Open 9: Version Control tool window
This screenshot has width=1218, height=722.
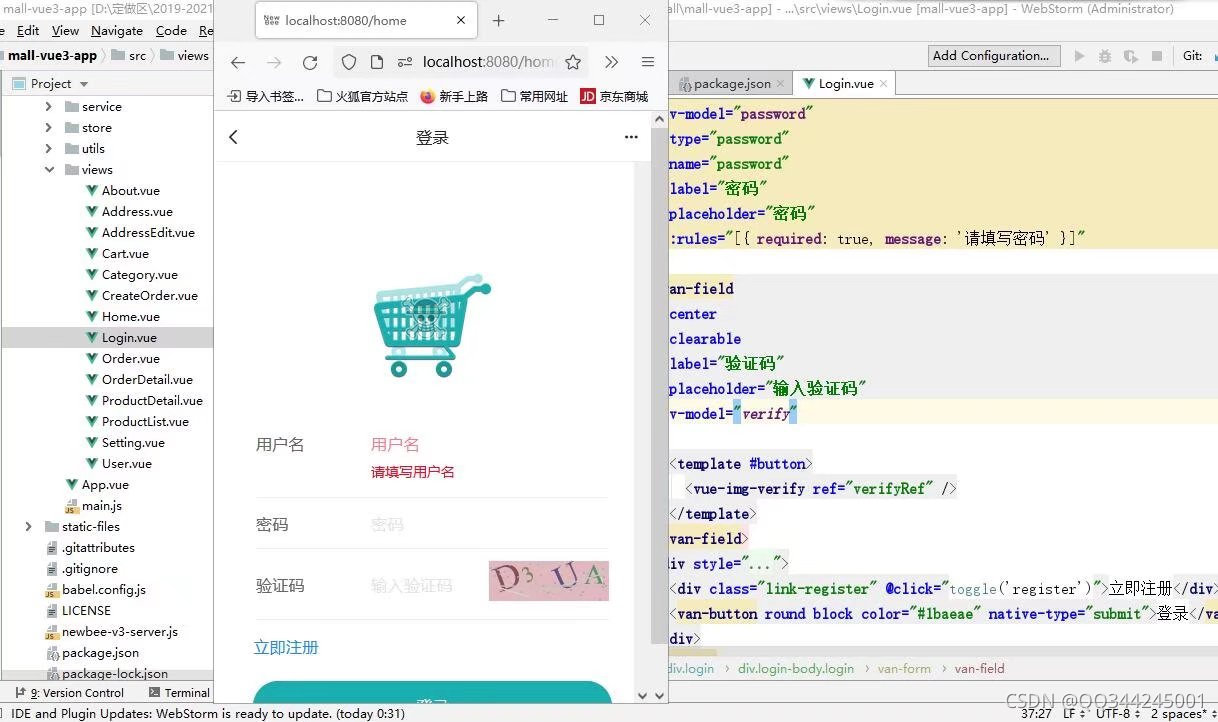point(69,692)
